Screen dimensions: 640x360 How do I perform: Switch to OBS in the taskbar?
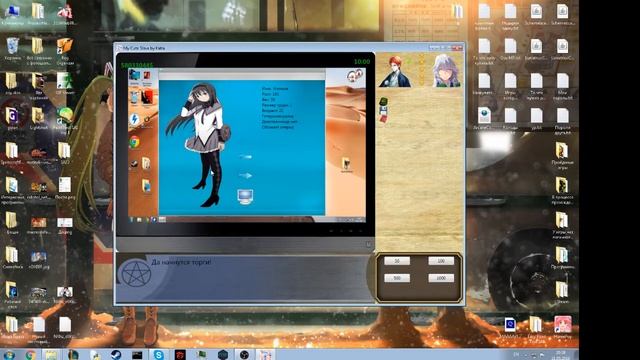click(244, 355)
